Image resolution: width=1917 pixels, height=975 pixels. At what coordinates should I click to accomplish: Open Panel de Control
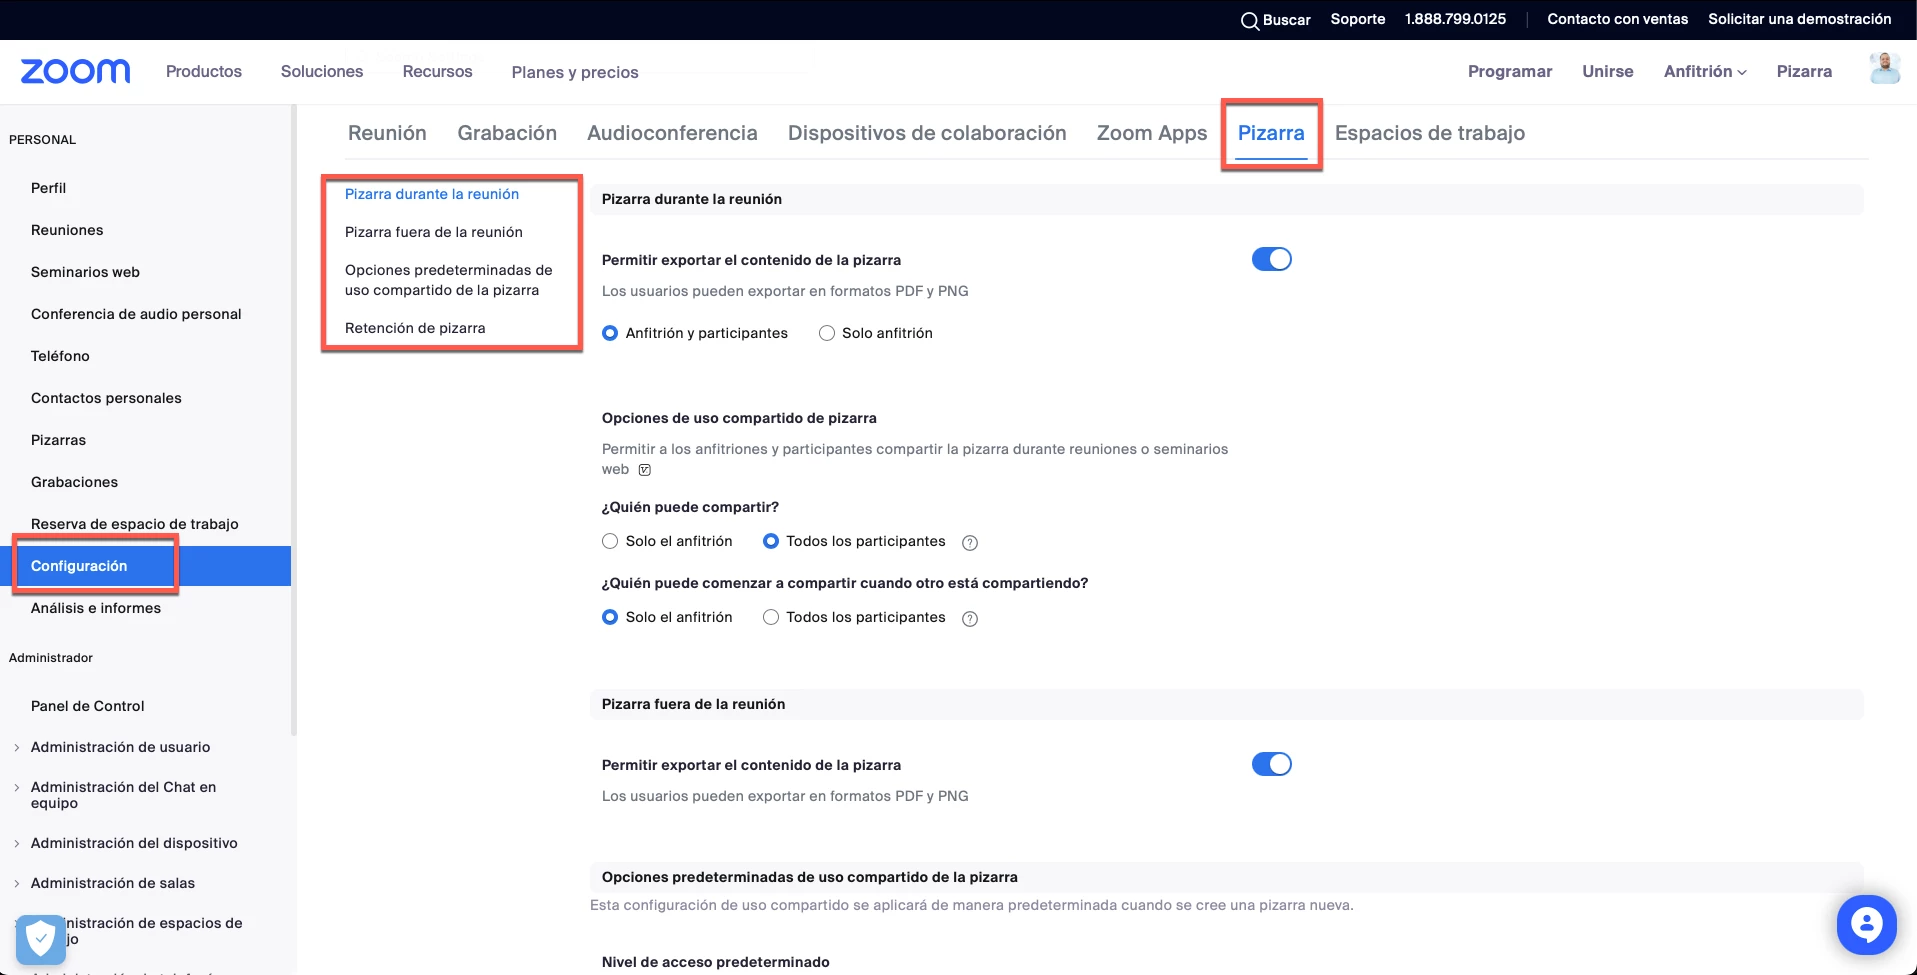click(88, 706)
